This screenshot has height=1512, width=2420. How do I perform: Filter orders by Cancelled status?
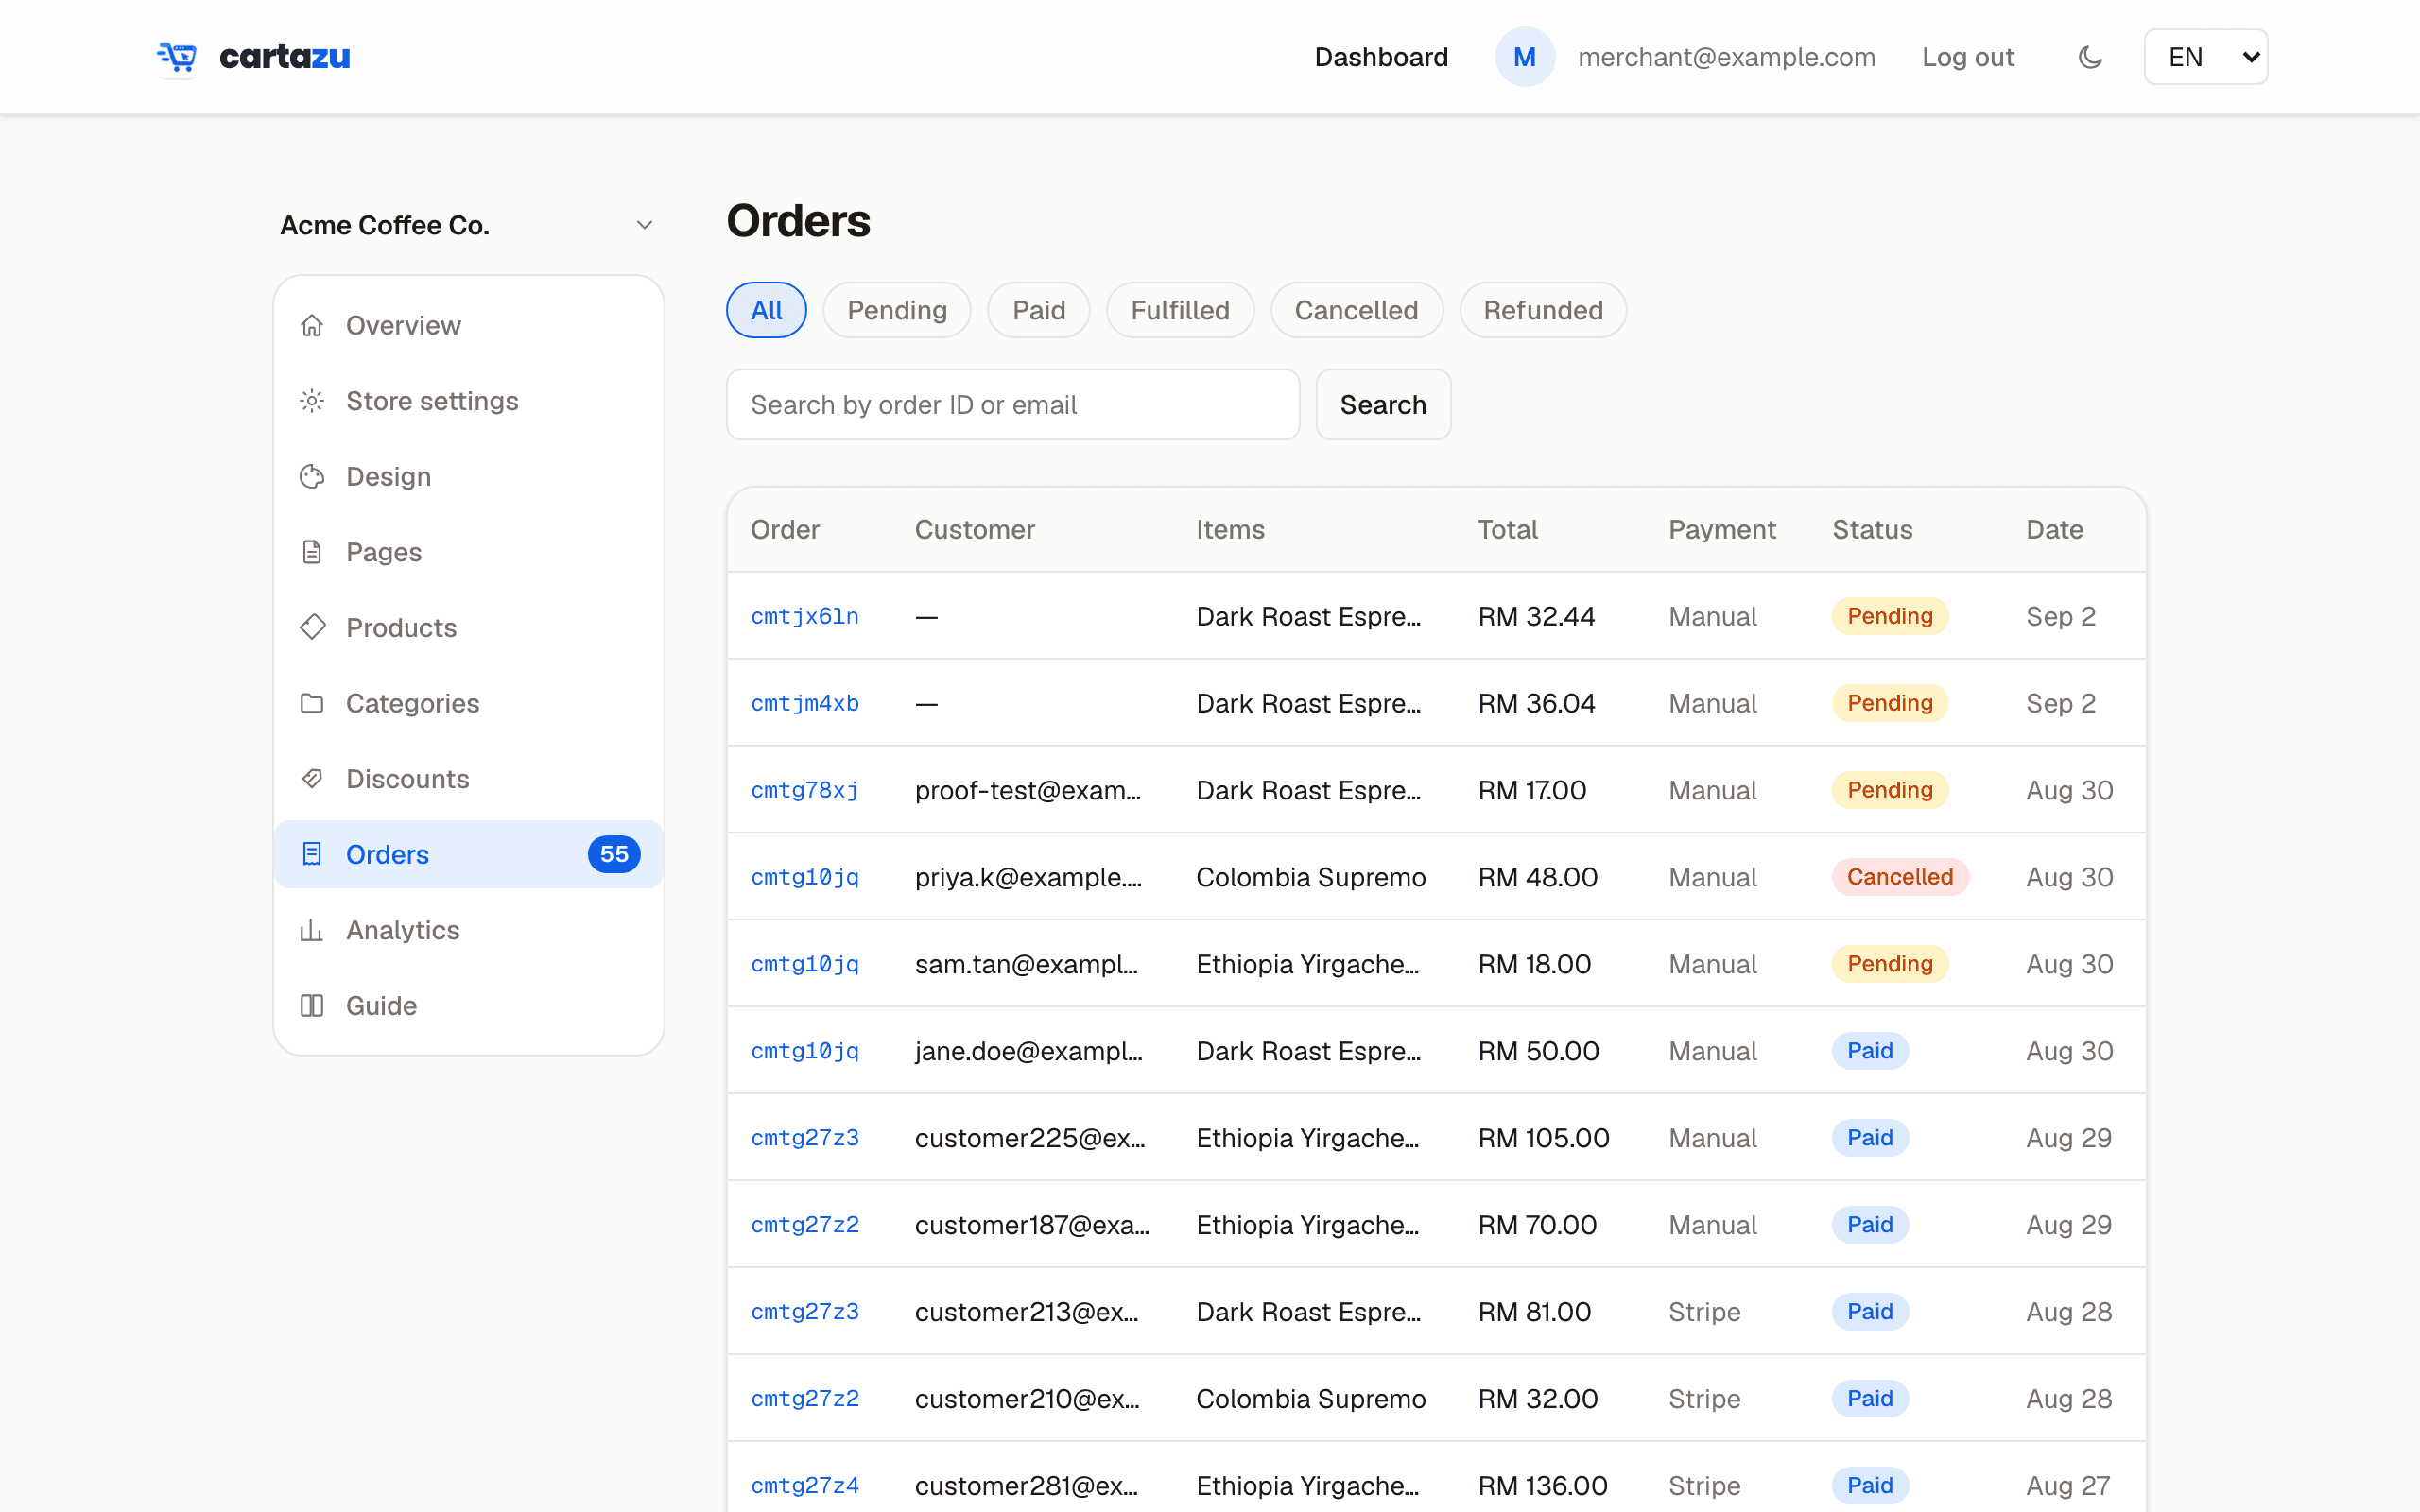[1356, 310]
